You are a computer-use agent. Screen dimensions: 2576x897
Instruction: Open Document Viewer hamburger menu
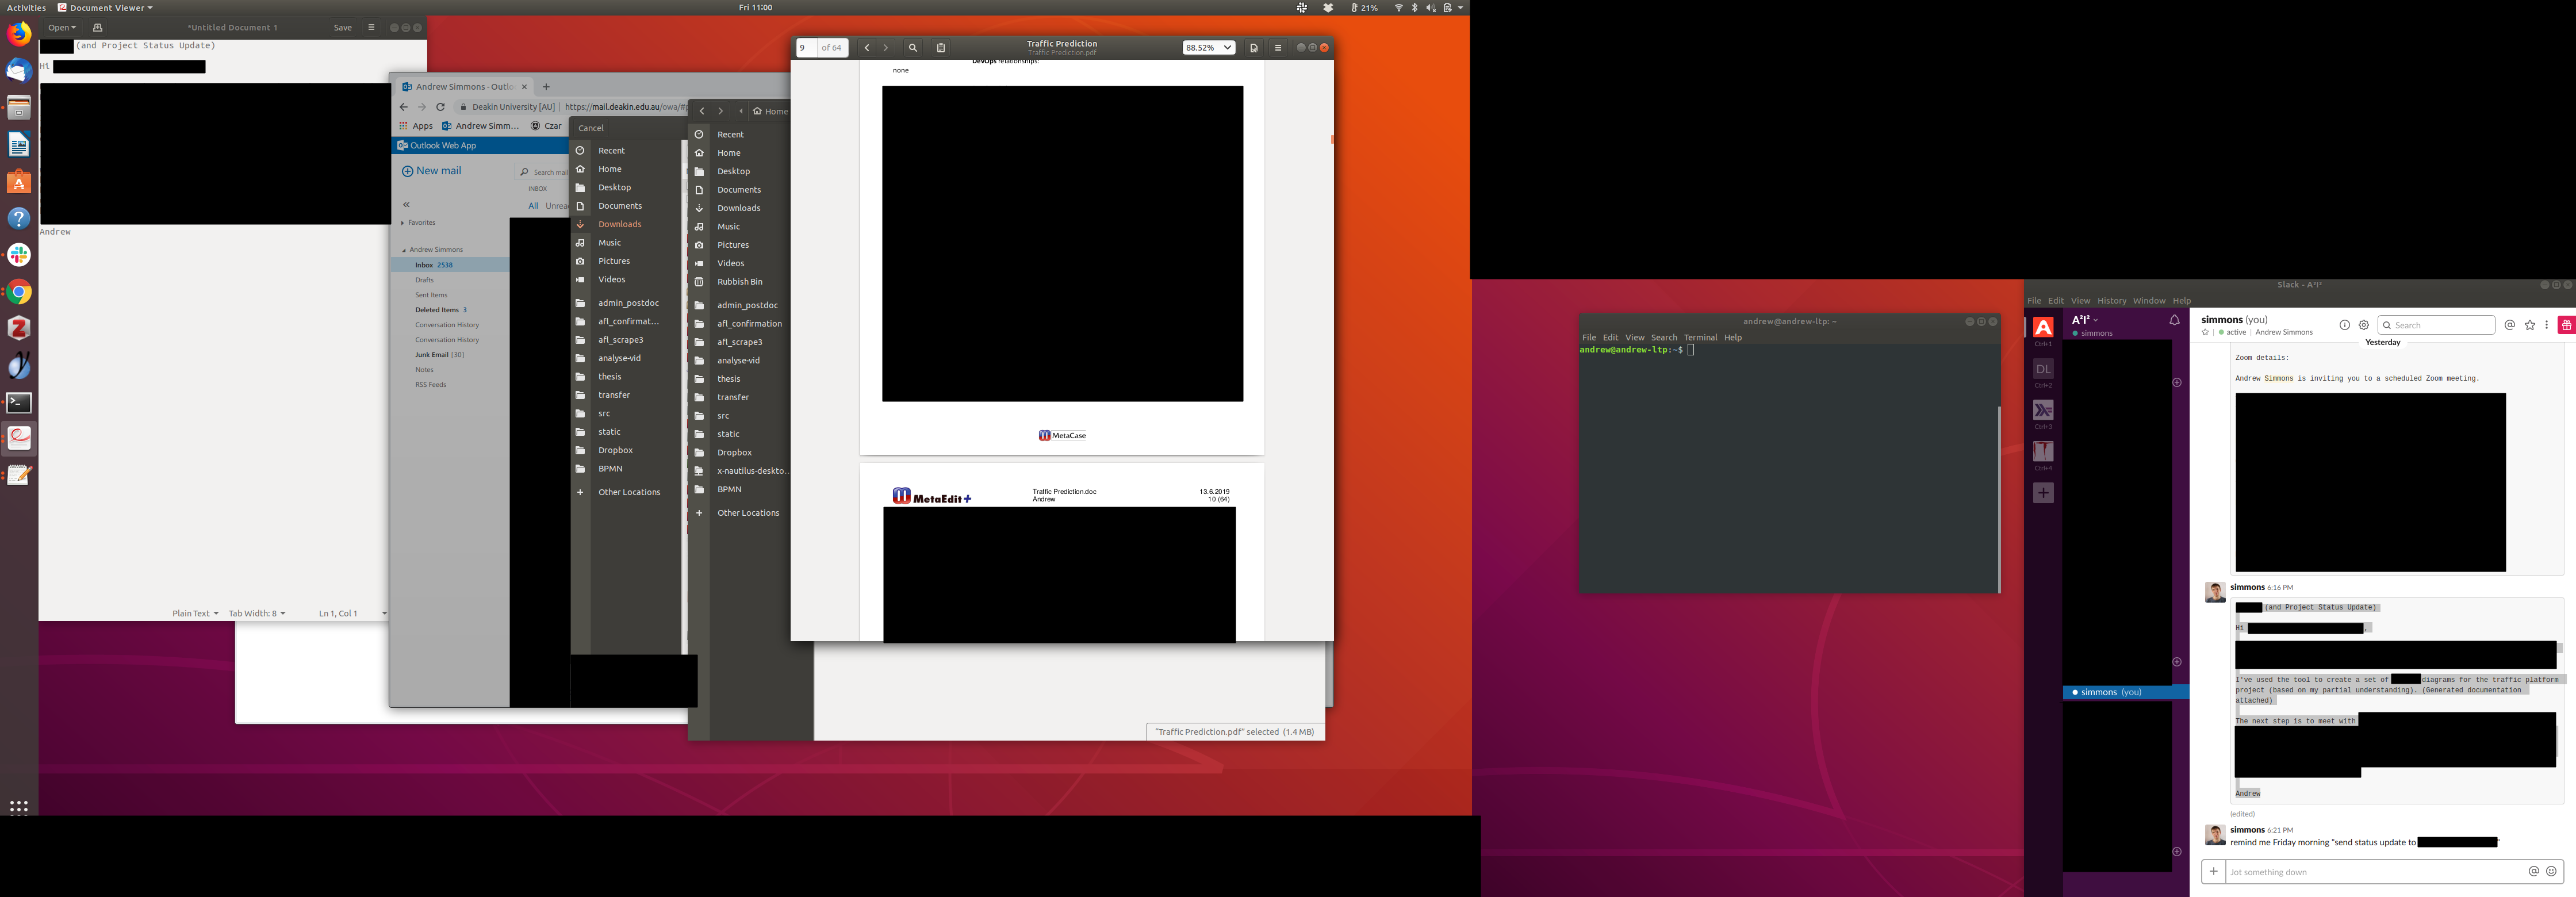click(1277, 48)
